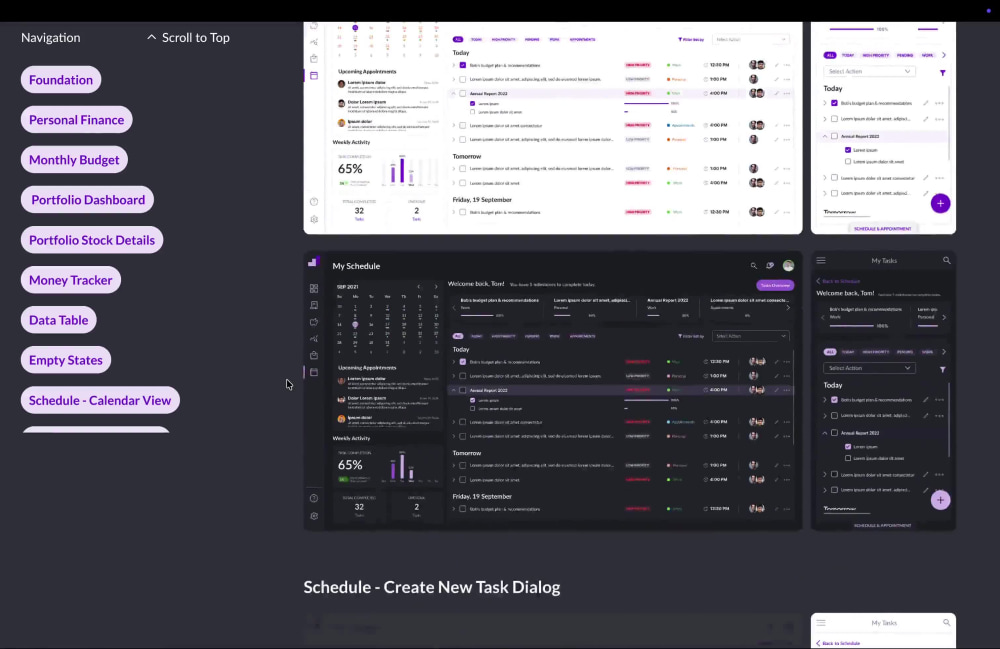The height and width of the screenshot is (649, 1000).
Task: Go to Personal Finance section
Action: (x=77, y=120)
